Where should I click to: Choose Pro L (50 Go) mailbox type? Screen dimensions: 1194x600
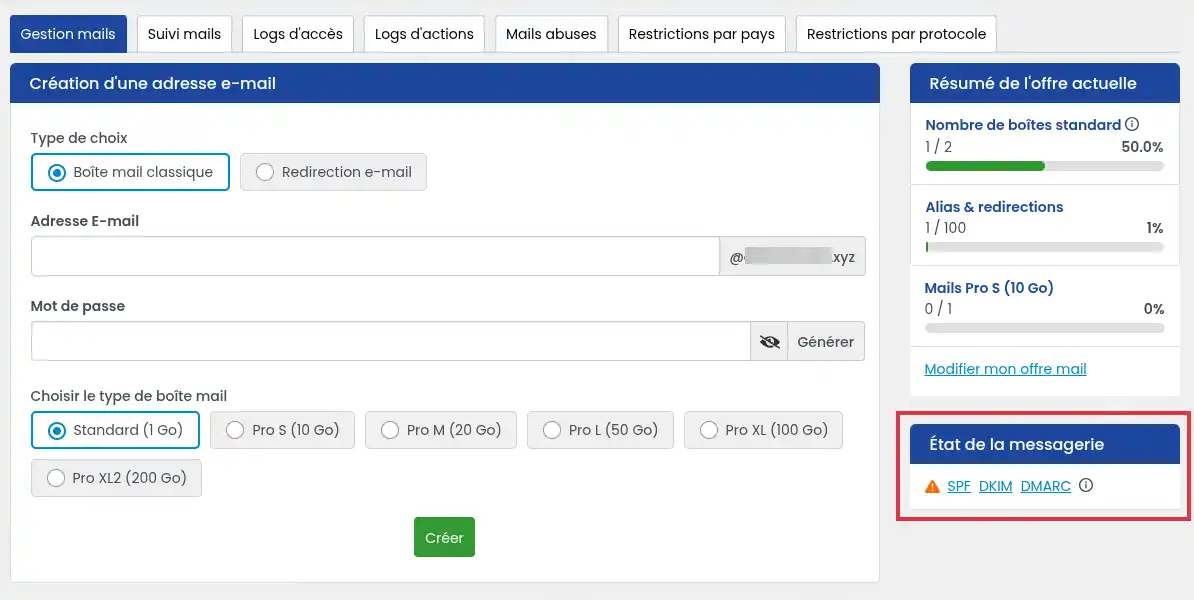(x=600, y=430)
